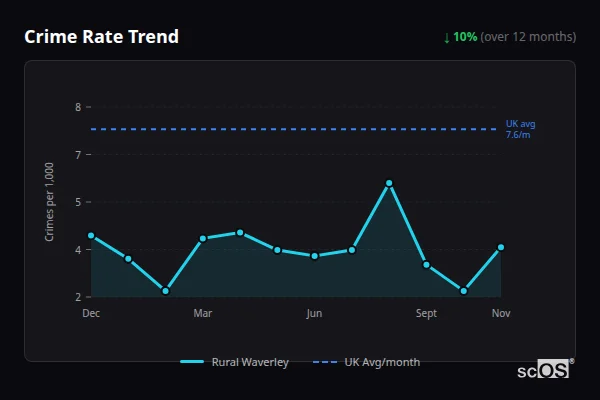Click the 'Mar' x-axis label

(203, 313)
